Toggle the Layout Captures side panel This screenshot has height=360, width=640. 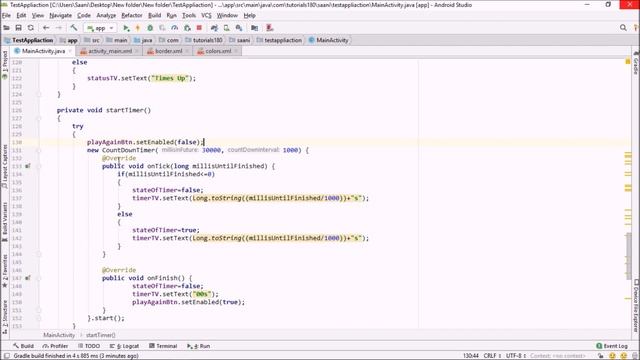(x=4, y=167)
